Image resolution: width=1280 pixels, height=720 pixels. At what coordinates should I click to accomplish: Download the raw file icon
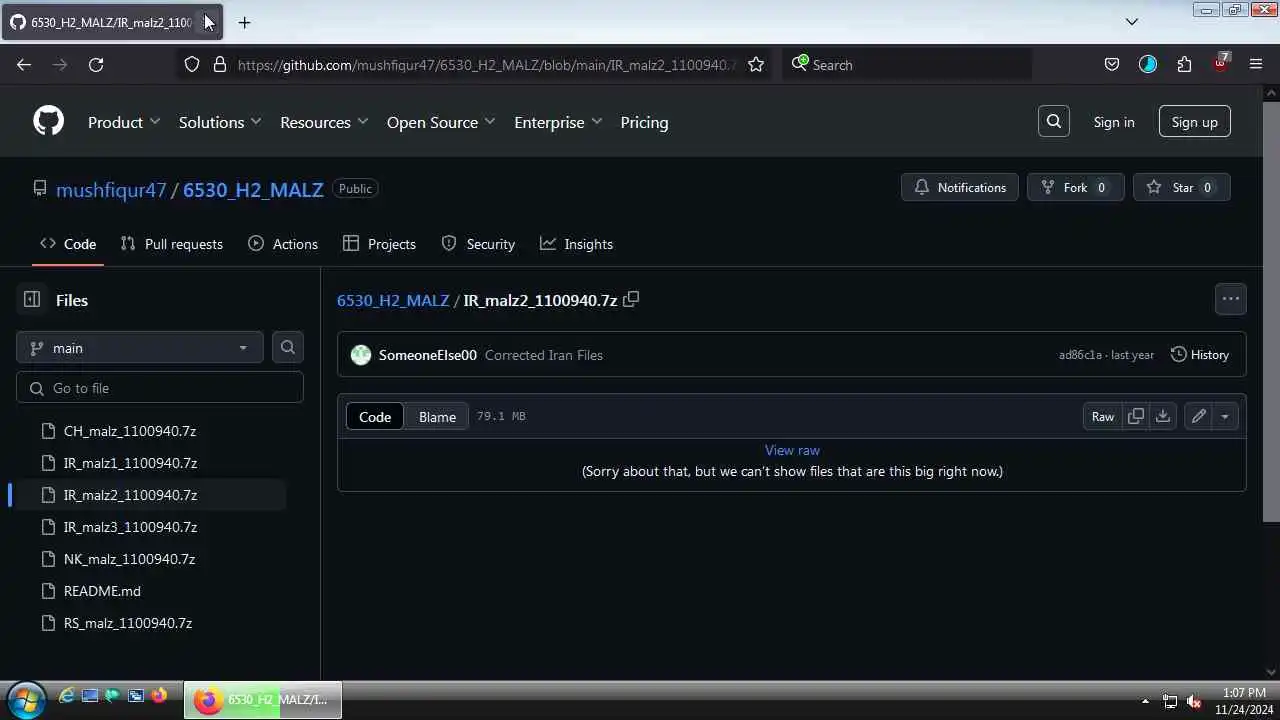[1163, 416]
